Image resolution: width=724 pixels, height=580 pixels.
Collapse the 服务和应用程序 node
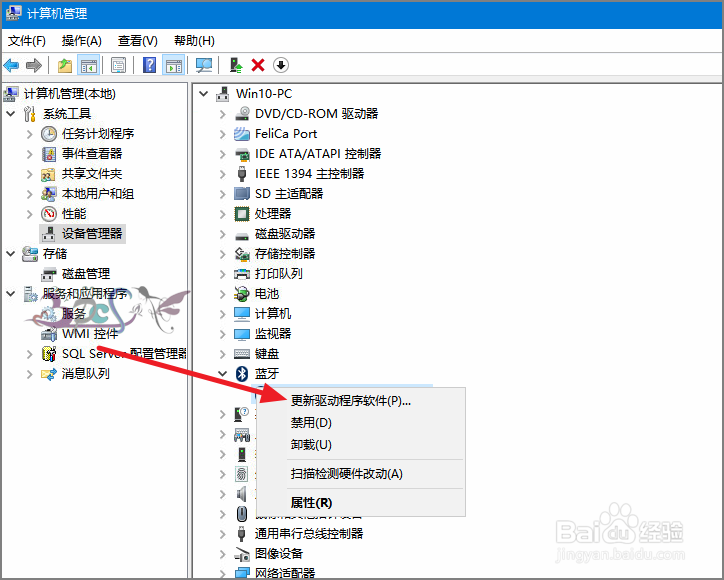(11, 294)
